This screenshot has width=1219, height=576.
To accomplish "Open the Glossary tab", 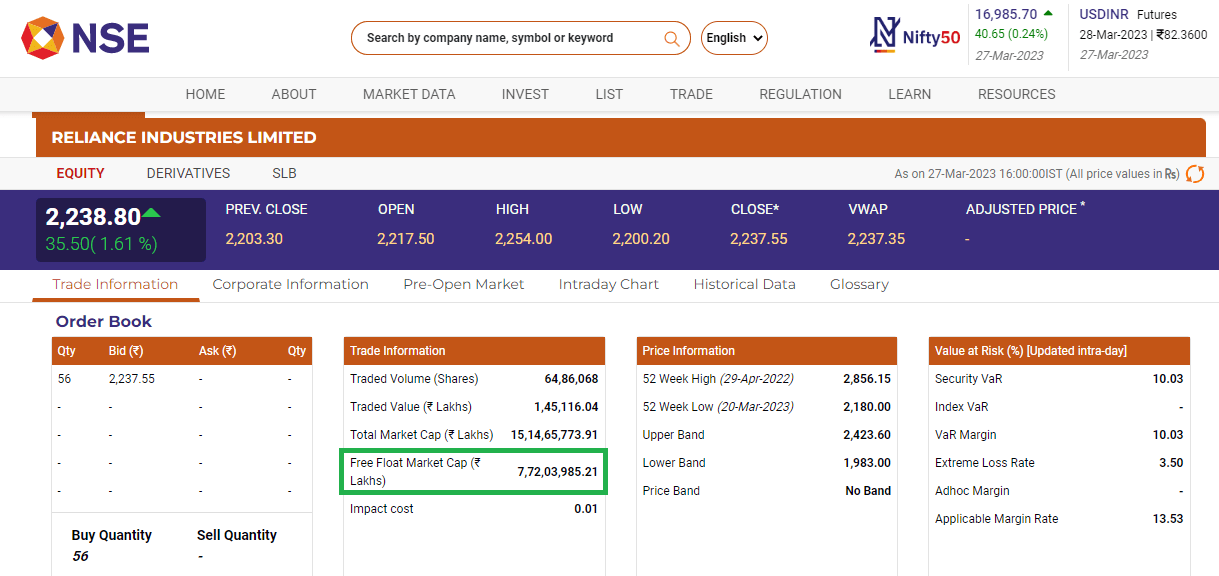I will pos(859,284).
